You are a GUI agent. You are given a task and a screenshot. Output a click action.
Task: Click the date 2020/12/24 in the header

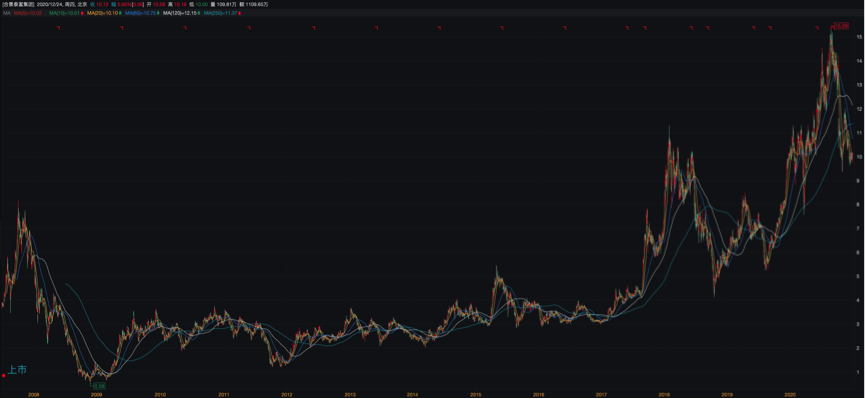coord(49,4)
